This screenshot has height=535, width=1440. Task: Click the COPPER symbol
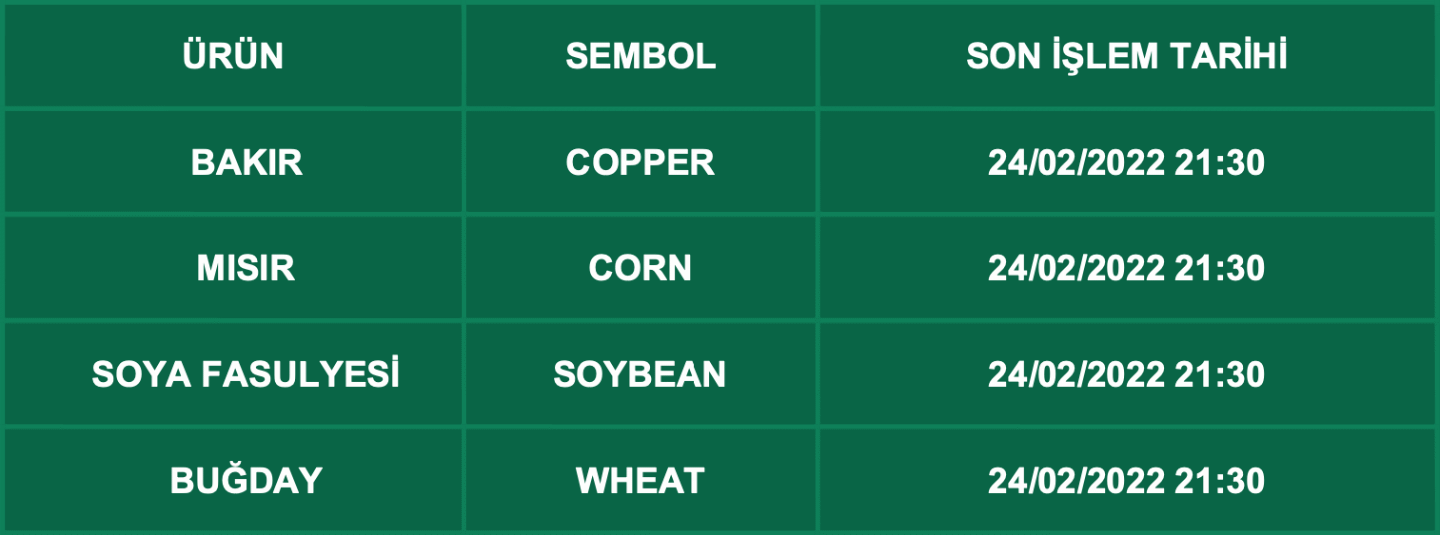[x=641, y=163]
